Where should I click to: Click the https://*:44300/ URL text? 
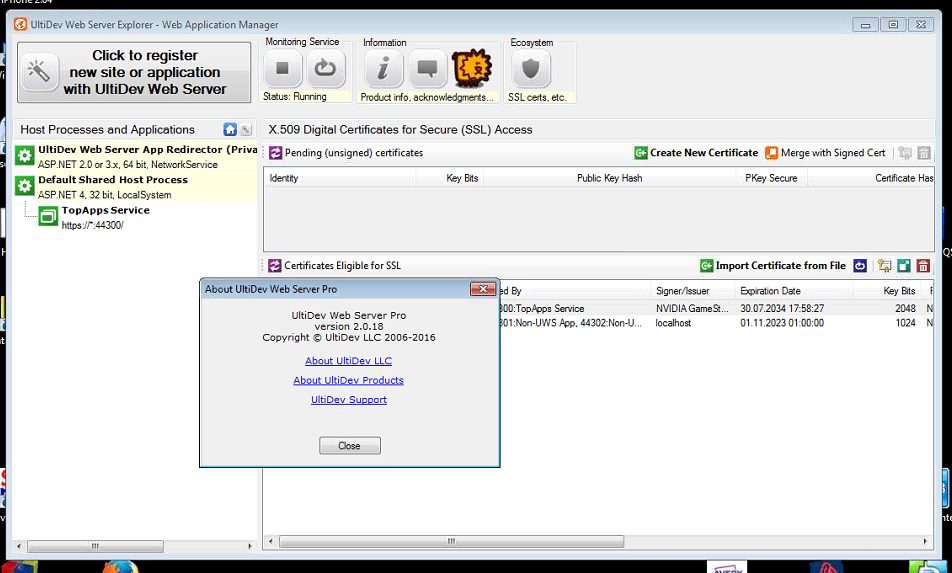coord(92,225)
